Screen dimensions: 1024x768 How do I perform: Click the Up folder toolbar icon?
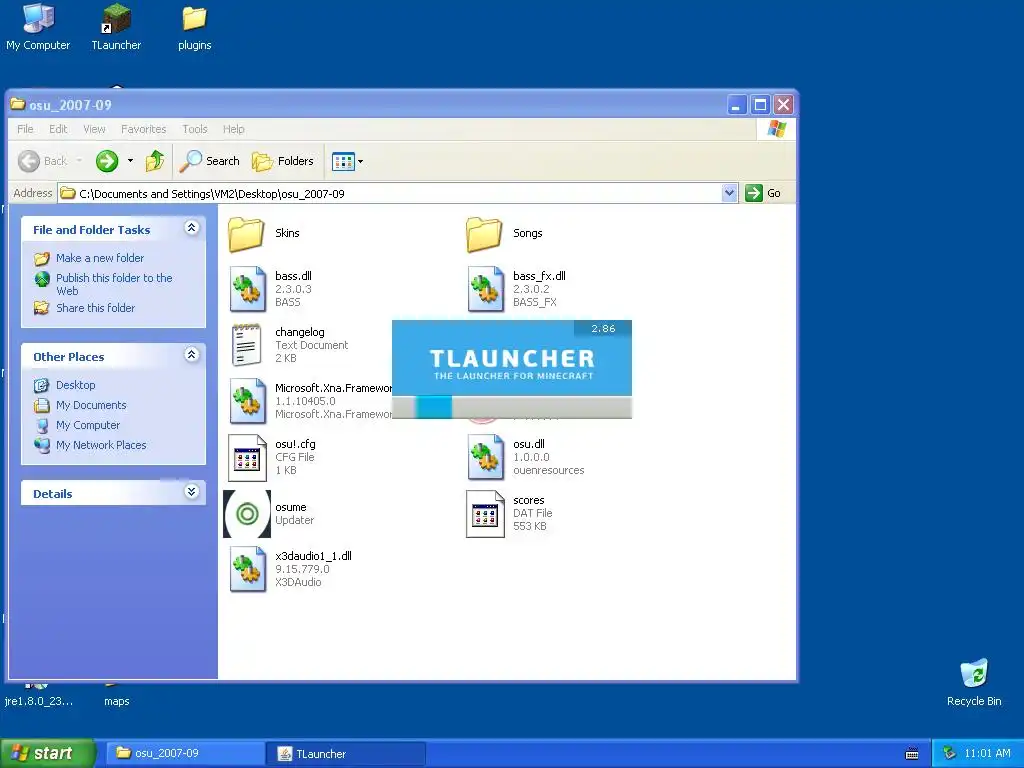[x=155, y=161]
